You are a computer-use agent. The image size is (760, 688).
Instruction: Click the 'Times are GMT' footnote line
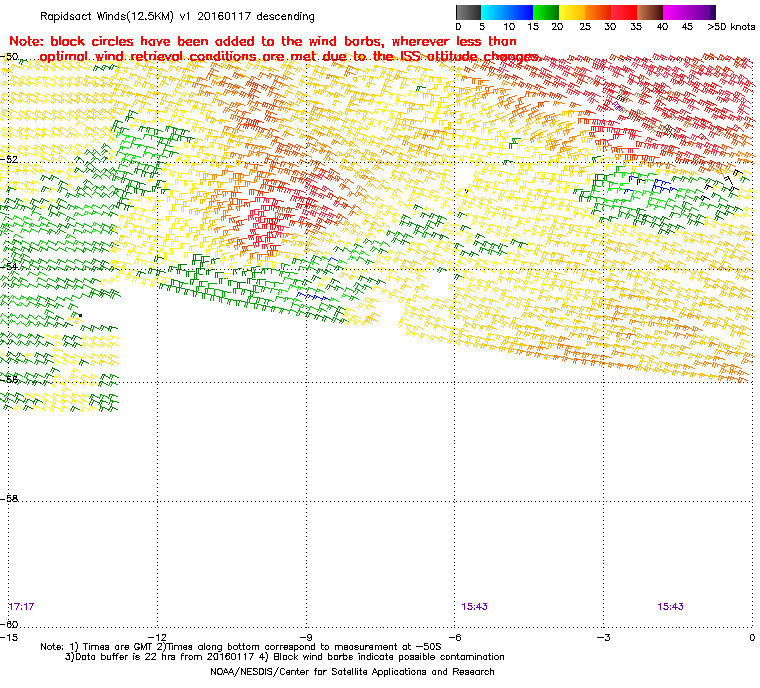click(x=240, y=647)
